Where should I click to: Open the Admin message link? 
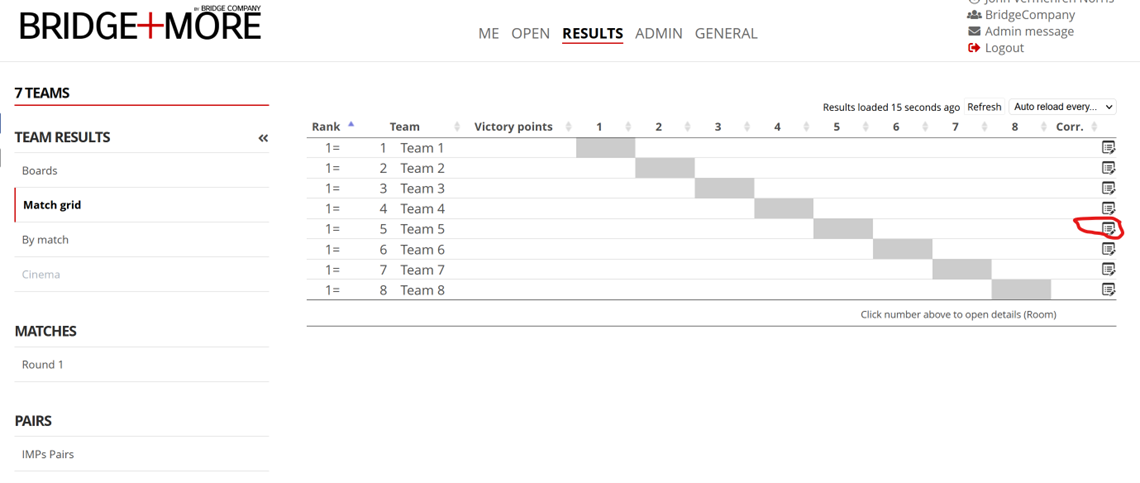coord(1029,31)
